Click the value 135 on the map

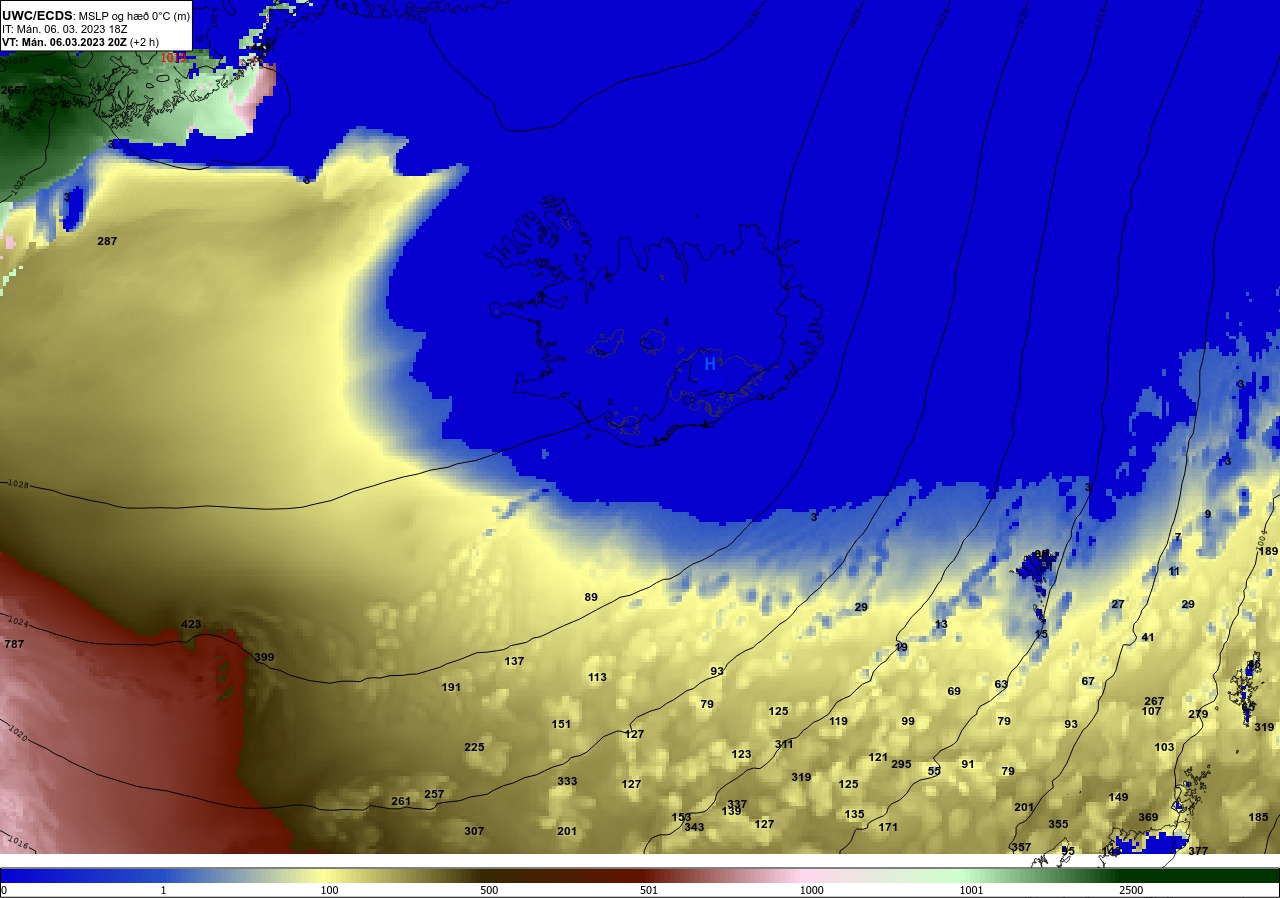click(854, 814)
